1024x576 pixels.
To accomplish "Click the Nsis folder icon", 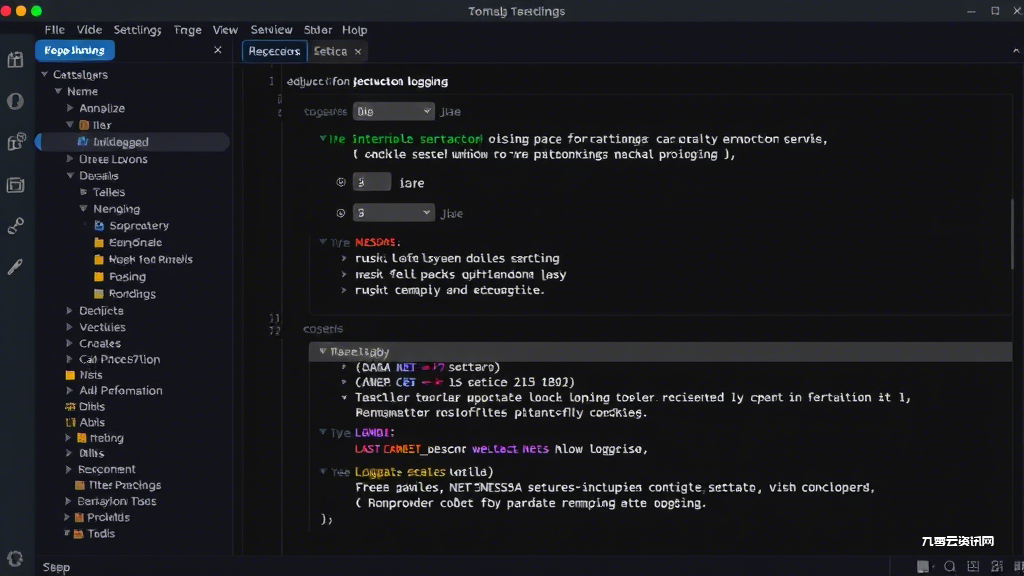I will [70, 376].
